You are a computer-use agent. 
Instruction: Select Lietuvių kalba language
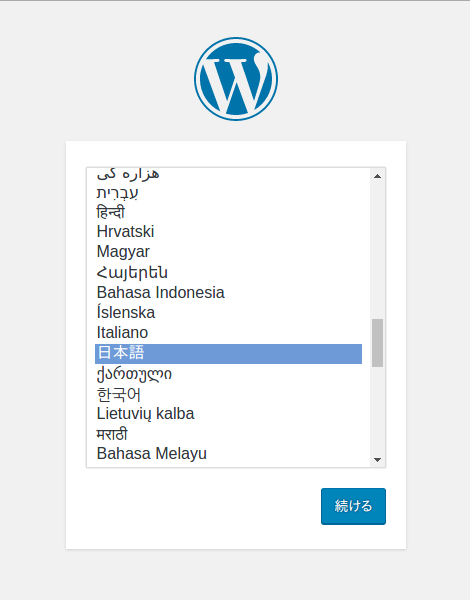(x=228, y=414)
